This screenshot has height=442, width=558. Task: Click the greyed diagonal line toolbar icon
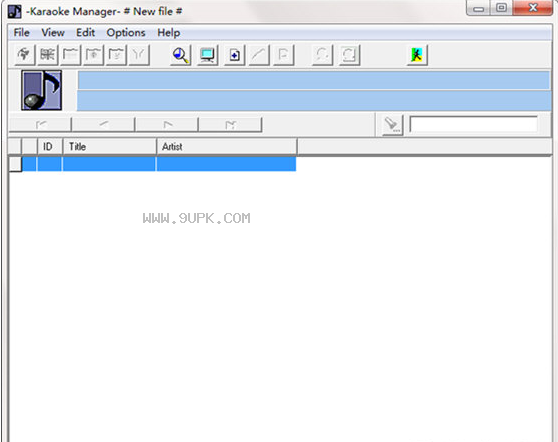[259, 55]
